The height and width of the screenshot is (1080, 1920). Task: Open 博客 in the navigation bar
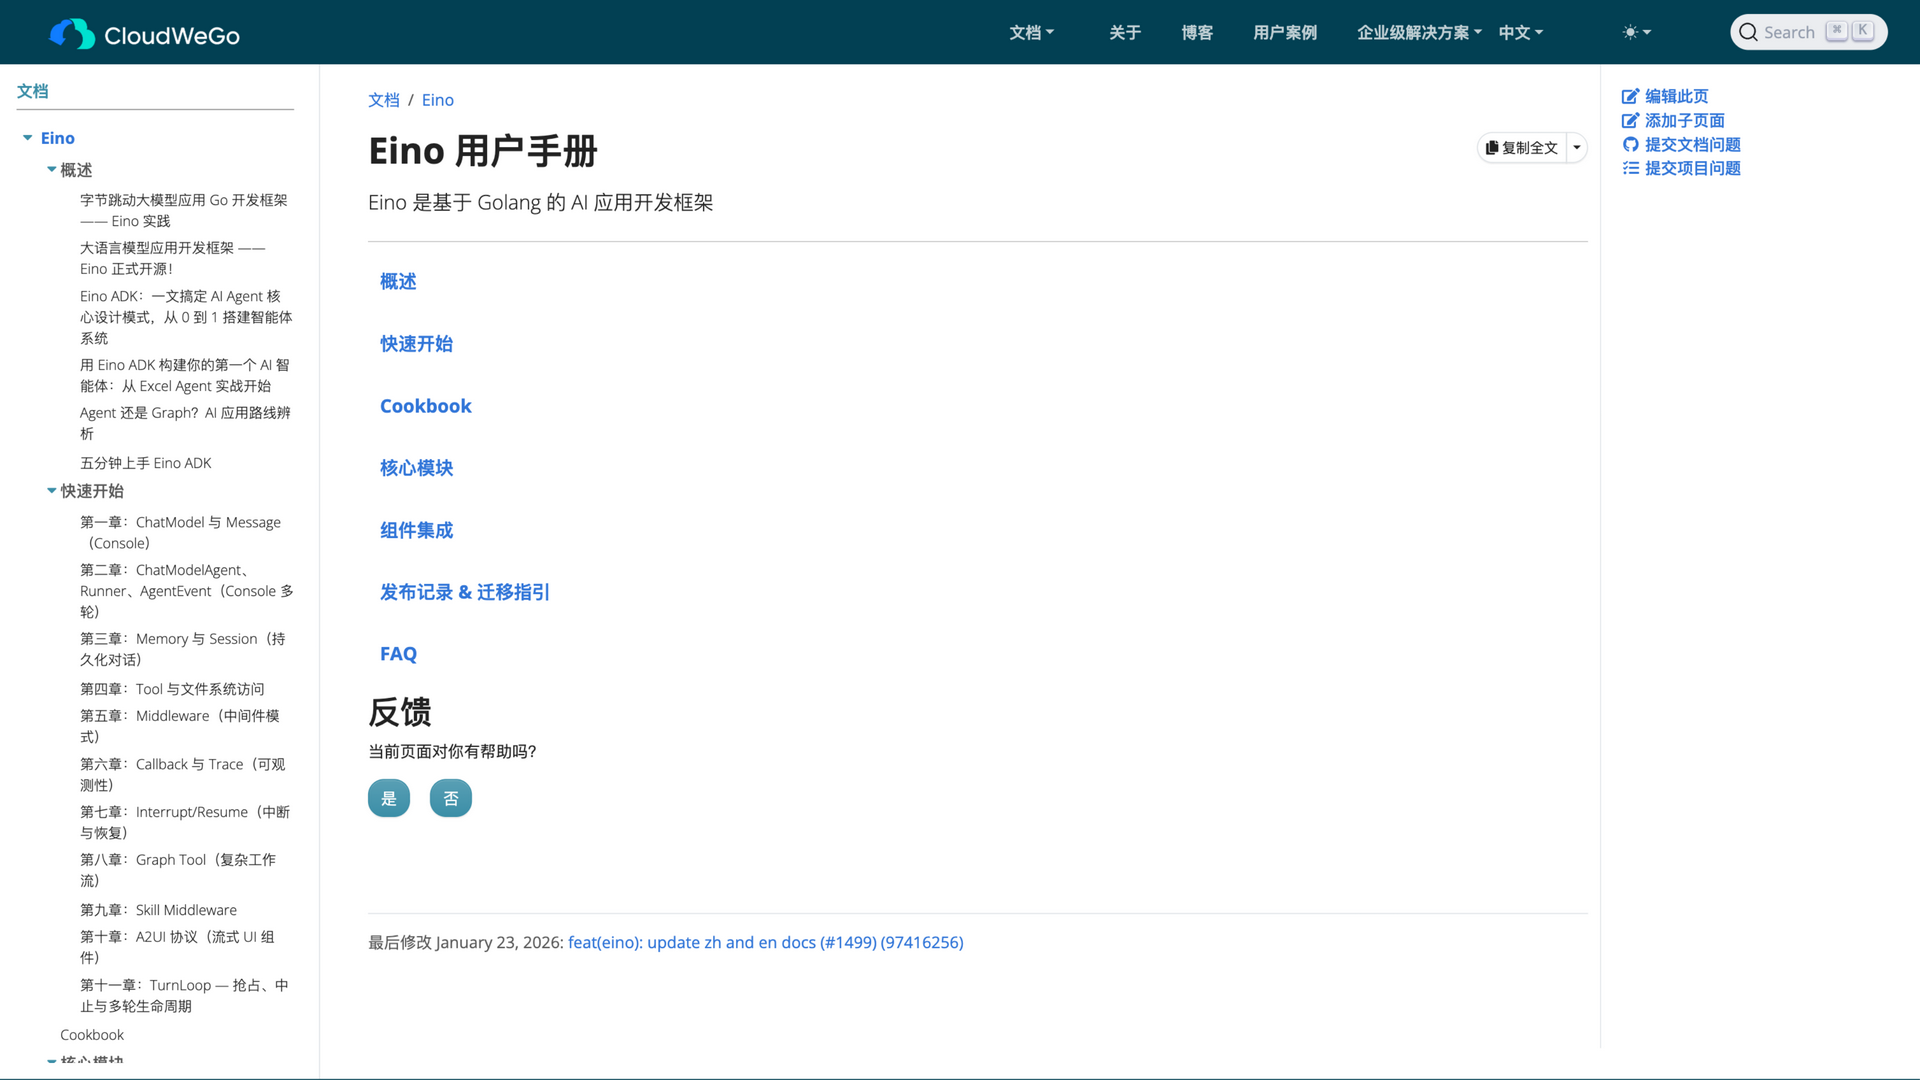(x=1197, y=33)
